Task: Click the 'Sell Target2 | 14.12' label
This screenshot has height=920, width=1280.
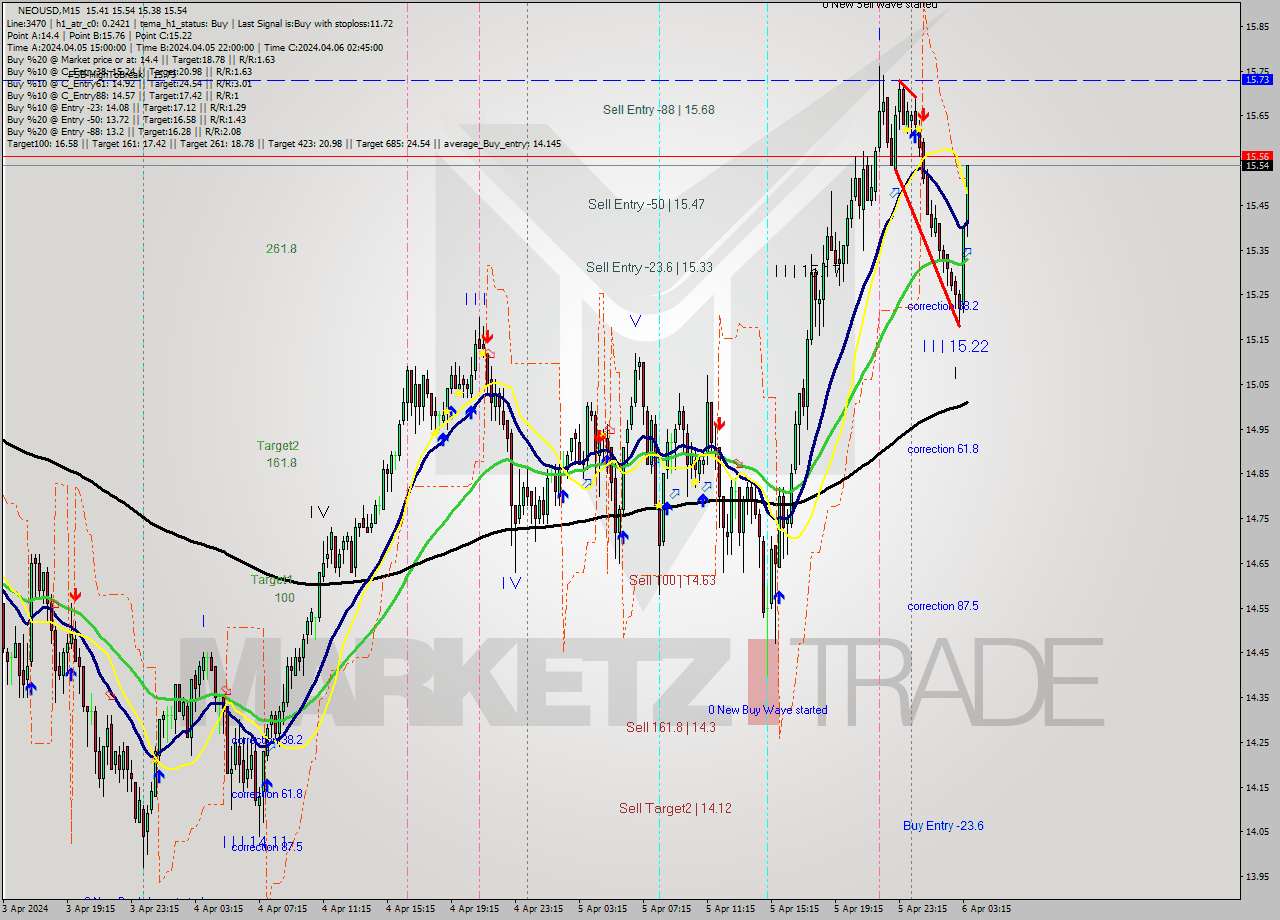Action: [675, 808]
